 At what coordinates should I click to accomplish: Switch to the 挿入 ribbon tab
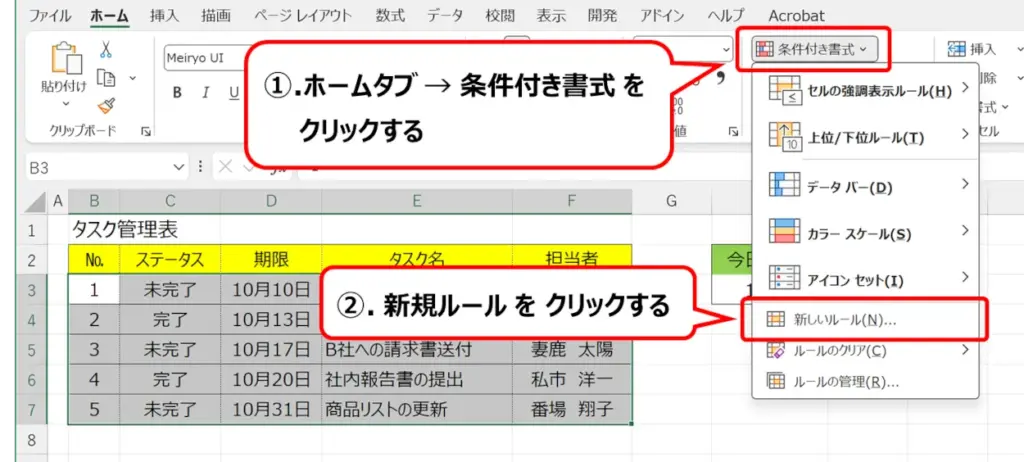[x=165, y=15]
